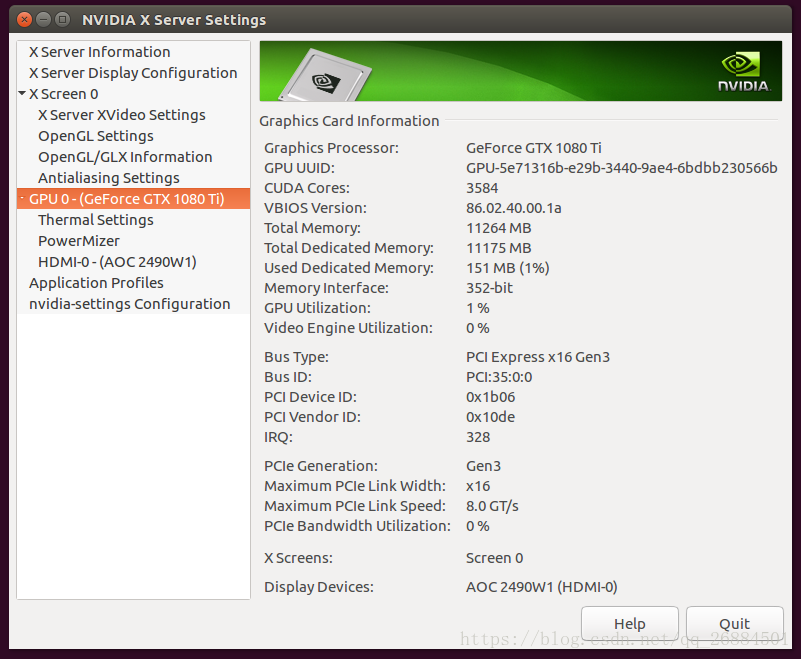This screenshot has height=659, width=801.
Task: Click Total Dedicated Memory 11175 MB
Action: (499, 248)
